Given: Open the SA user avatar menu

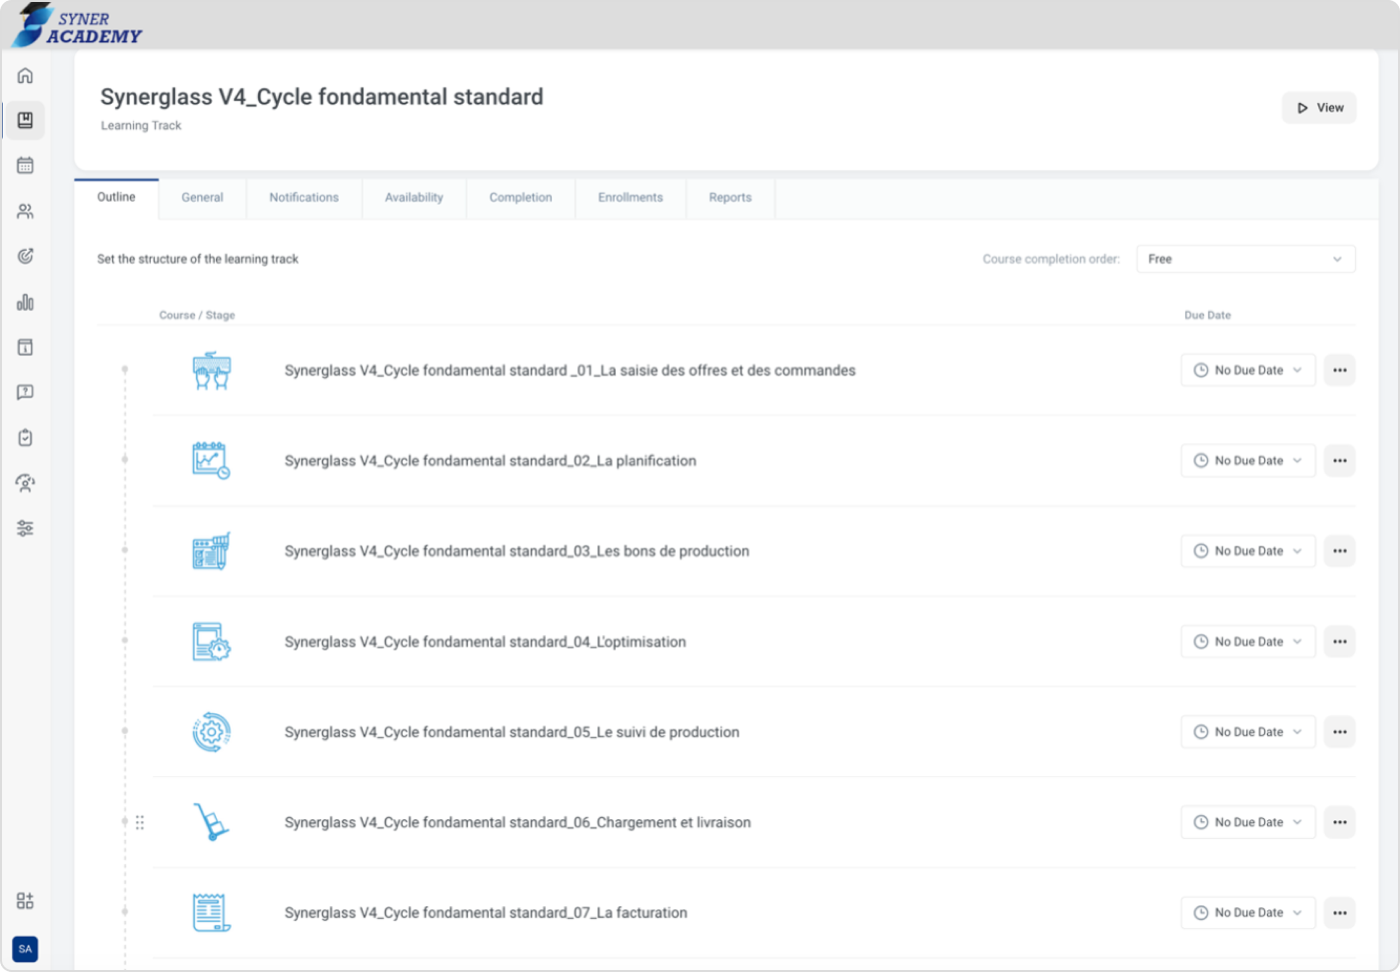Looking at the screenshot, I should tap(25, 949).
